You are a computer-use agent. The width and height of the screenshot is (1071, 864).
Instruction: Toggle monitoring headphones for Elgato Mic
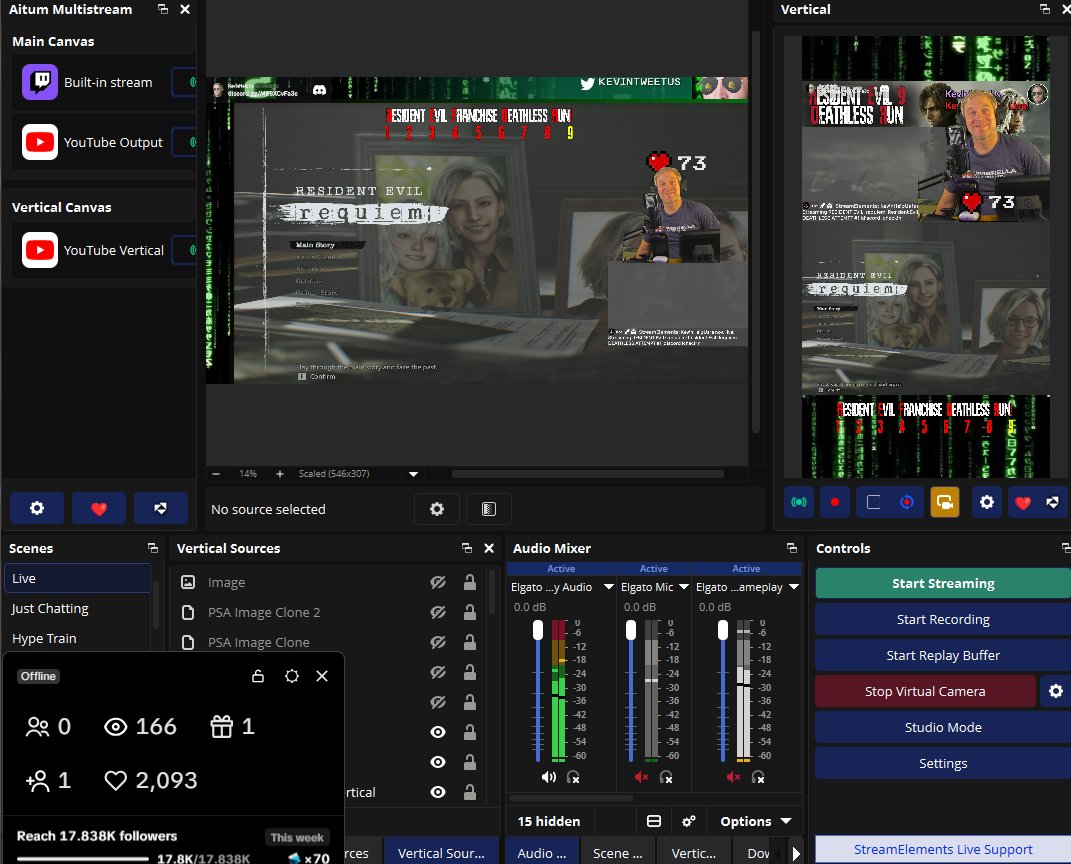pos(666,777)
